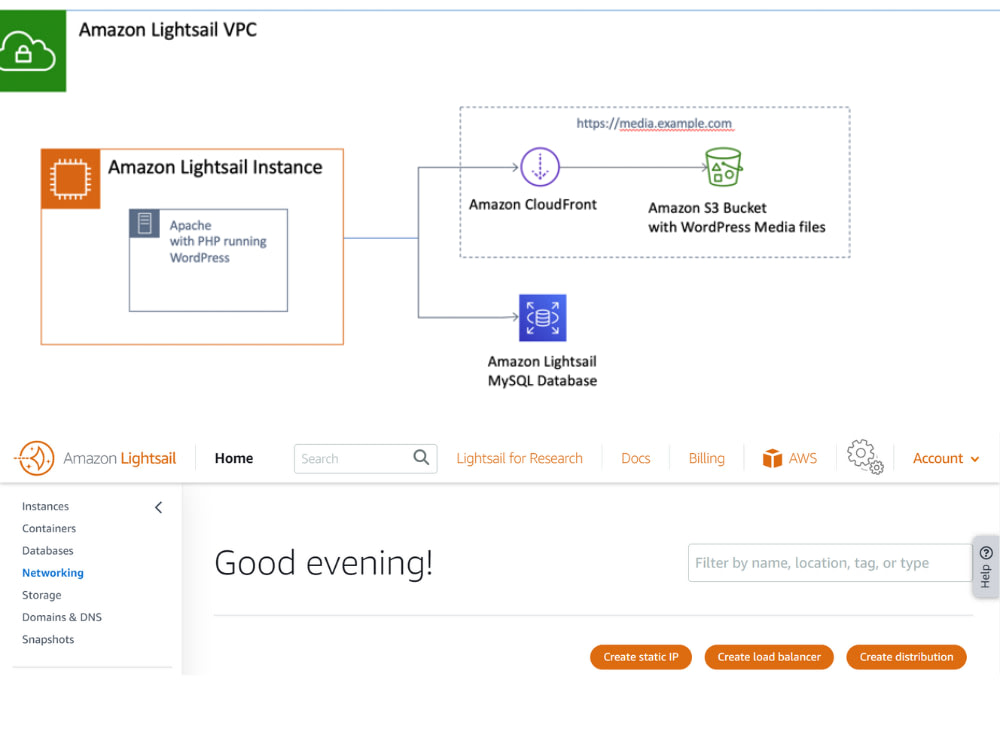Select the Amazon S3 Bucket icon
The image size is (1000, 750).
[x=724, y=168]
